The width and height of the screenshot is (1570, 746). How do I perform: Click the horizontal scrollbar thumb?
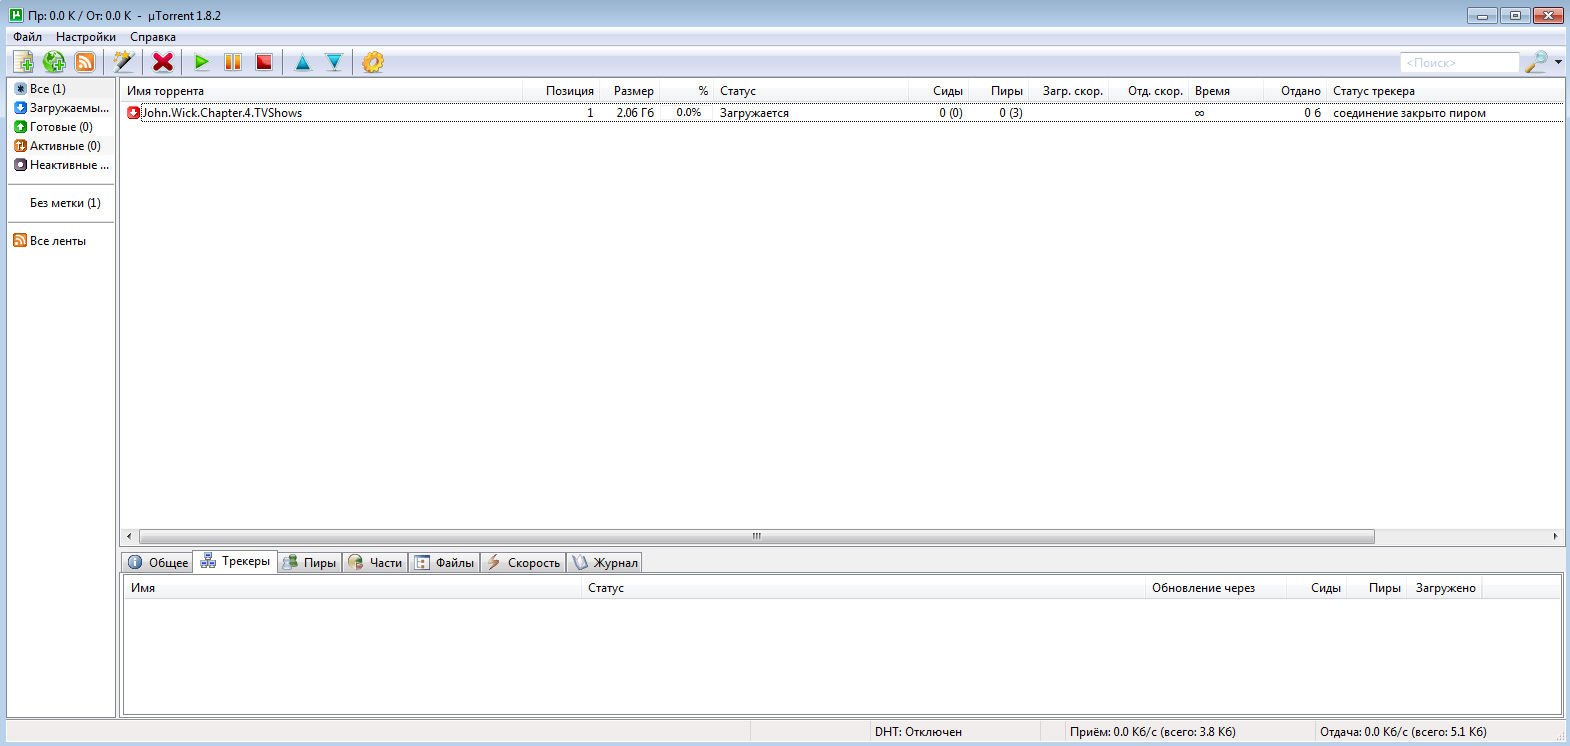point(757,536)
